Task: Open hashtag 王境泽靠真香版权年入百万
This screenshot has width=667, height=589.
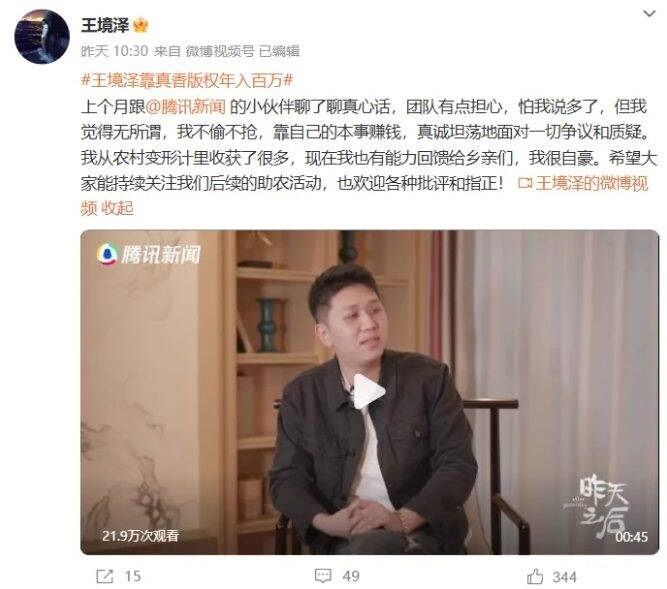Action: [187, 80]
